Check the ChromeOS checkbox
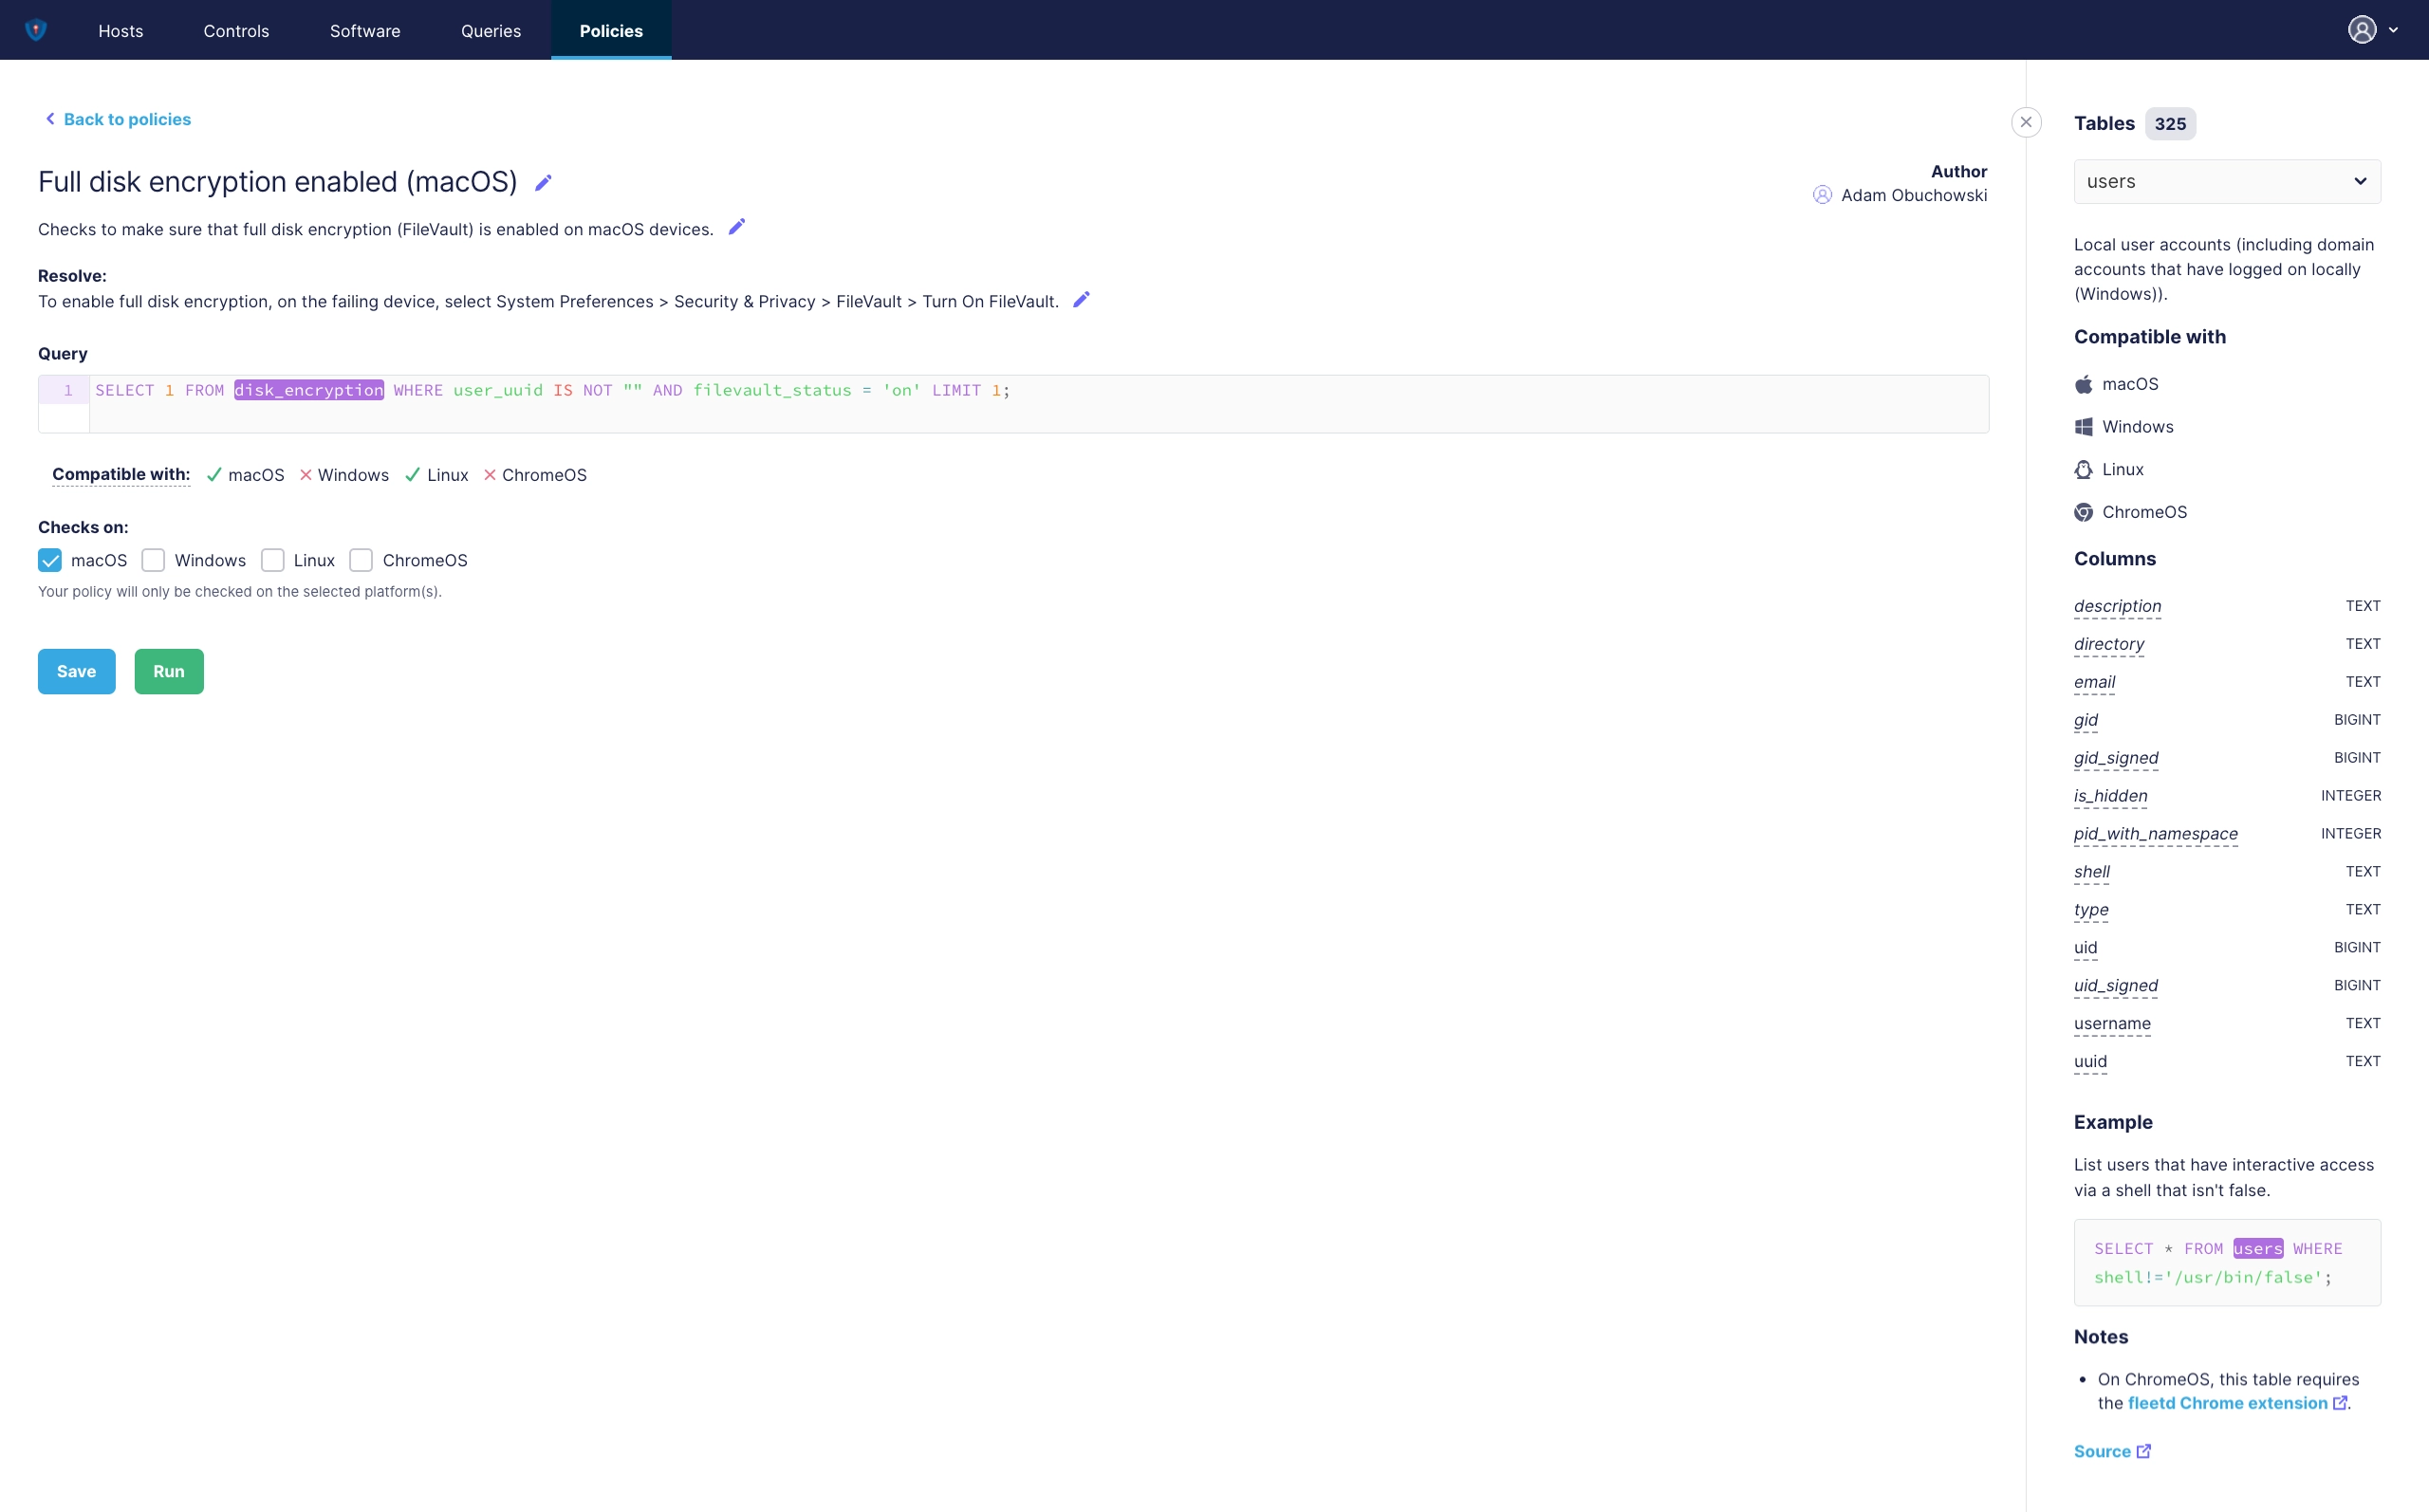This screenshot has height=1512, width=2429. [x=361, y=560]
